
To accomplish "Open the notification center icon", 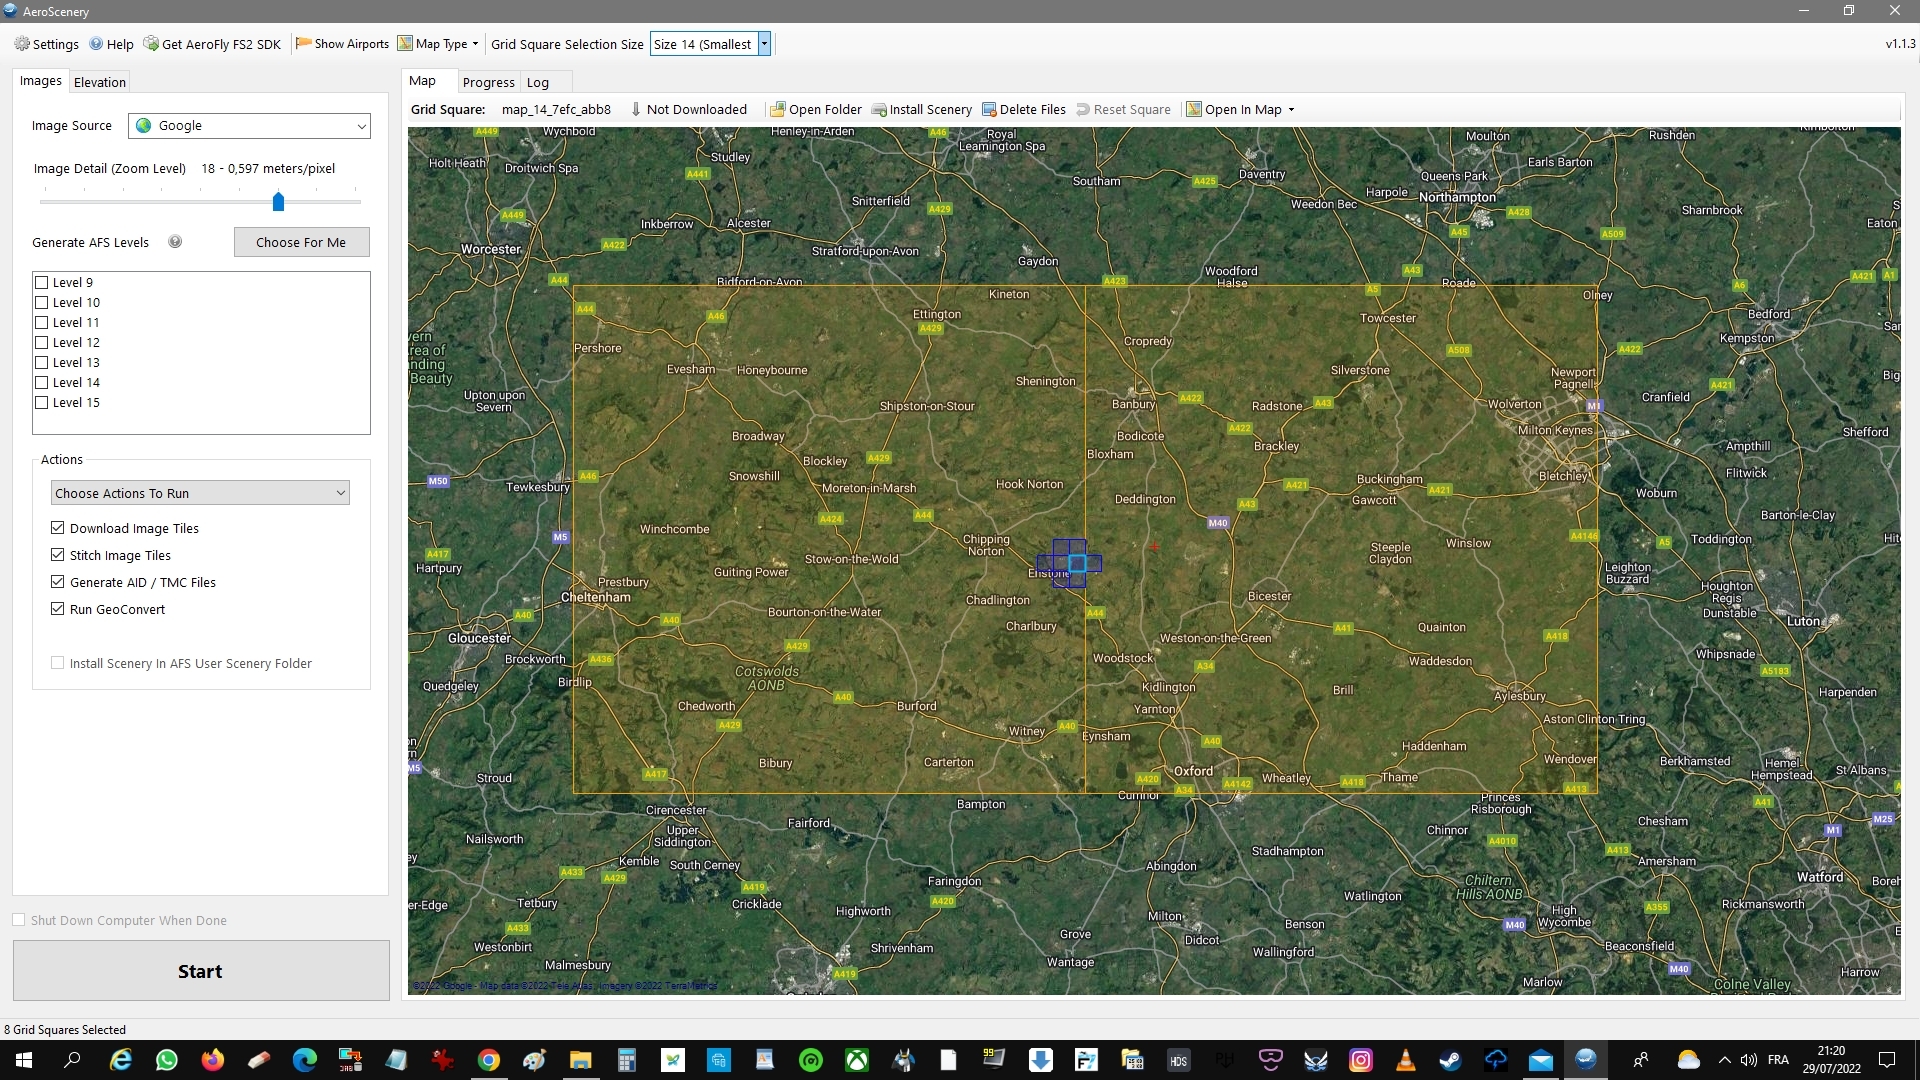I will pos(1887,1060).
